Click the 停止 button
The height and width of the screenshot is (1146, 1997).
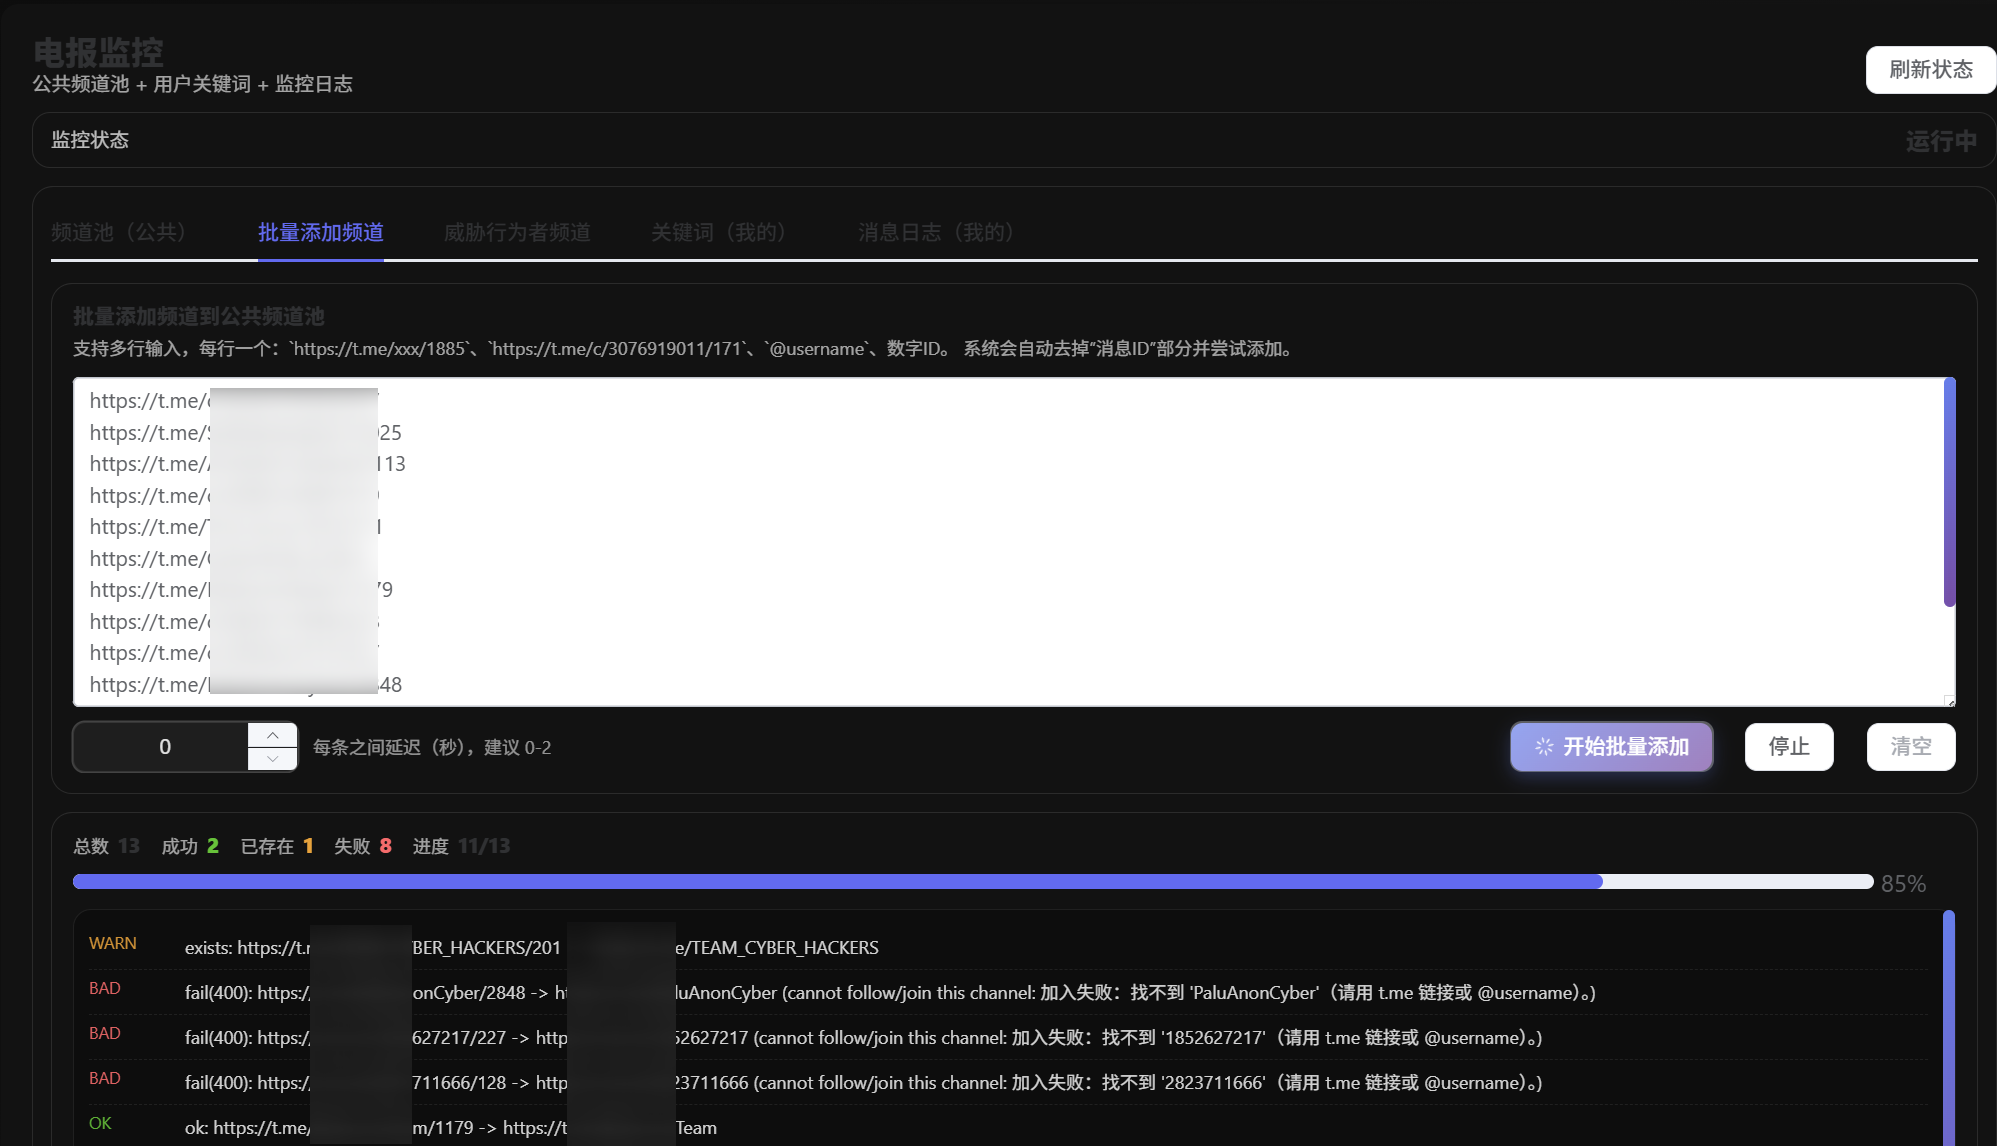(1788, 746)
